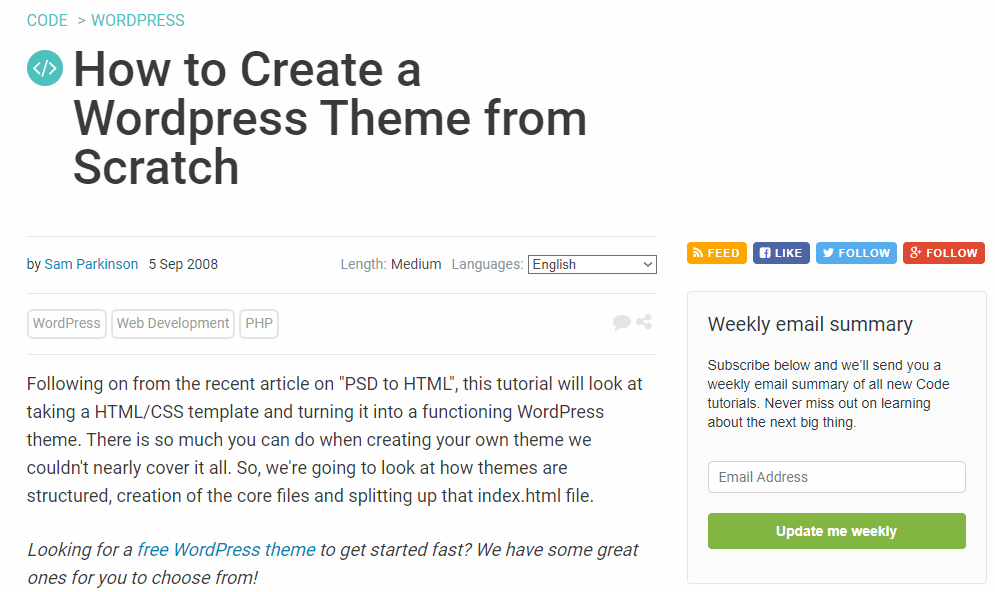The height and width of the screenshot is (592, 995).
Task: Click the Twitter Follow button
Action: [856, 253]
